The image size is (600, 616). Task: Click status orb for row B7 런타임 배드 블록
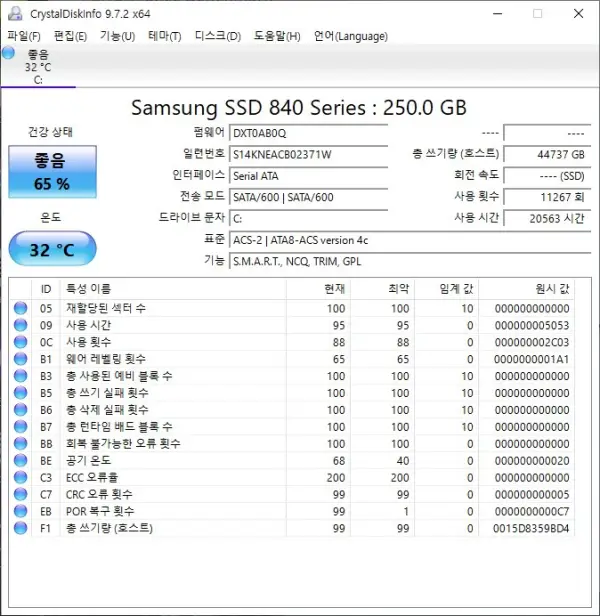click(20, 426)
